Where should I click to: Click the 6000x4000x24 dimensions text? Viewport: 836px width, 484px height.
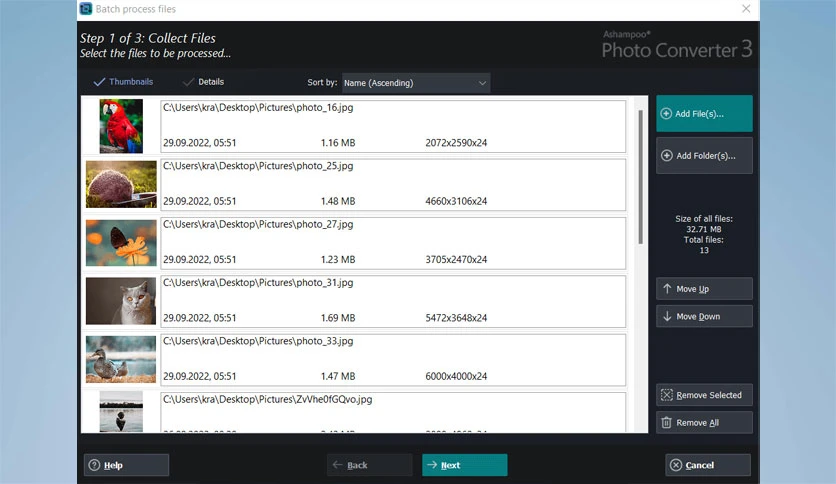(456, 376)
